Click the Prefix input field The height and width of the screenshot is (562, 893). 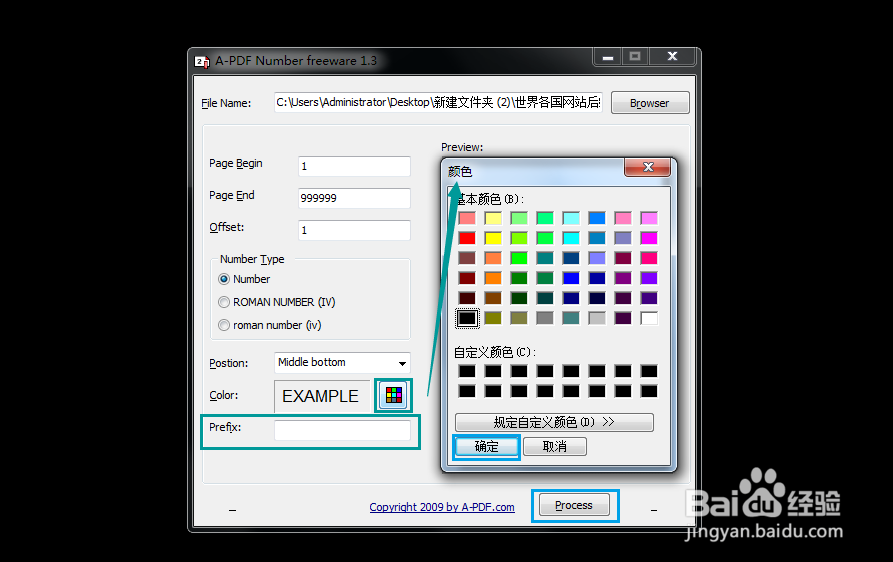coord(342,430)
